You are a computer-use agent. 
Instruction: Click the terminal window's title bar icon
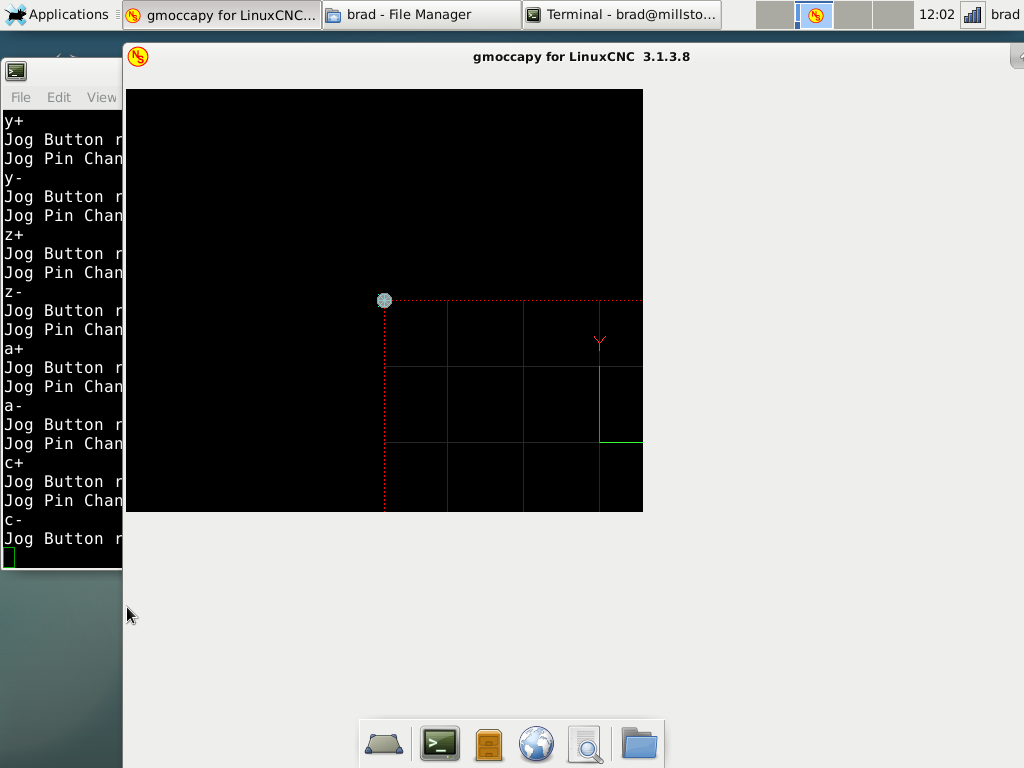[x=16, y=71]
